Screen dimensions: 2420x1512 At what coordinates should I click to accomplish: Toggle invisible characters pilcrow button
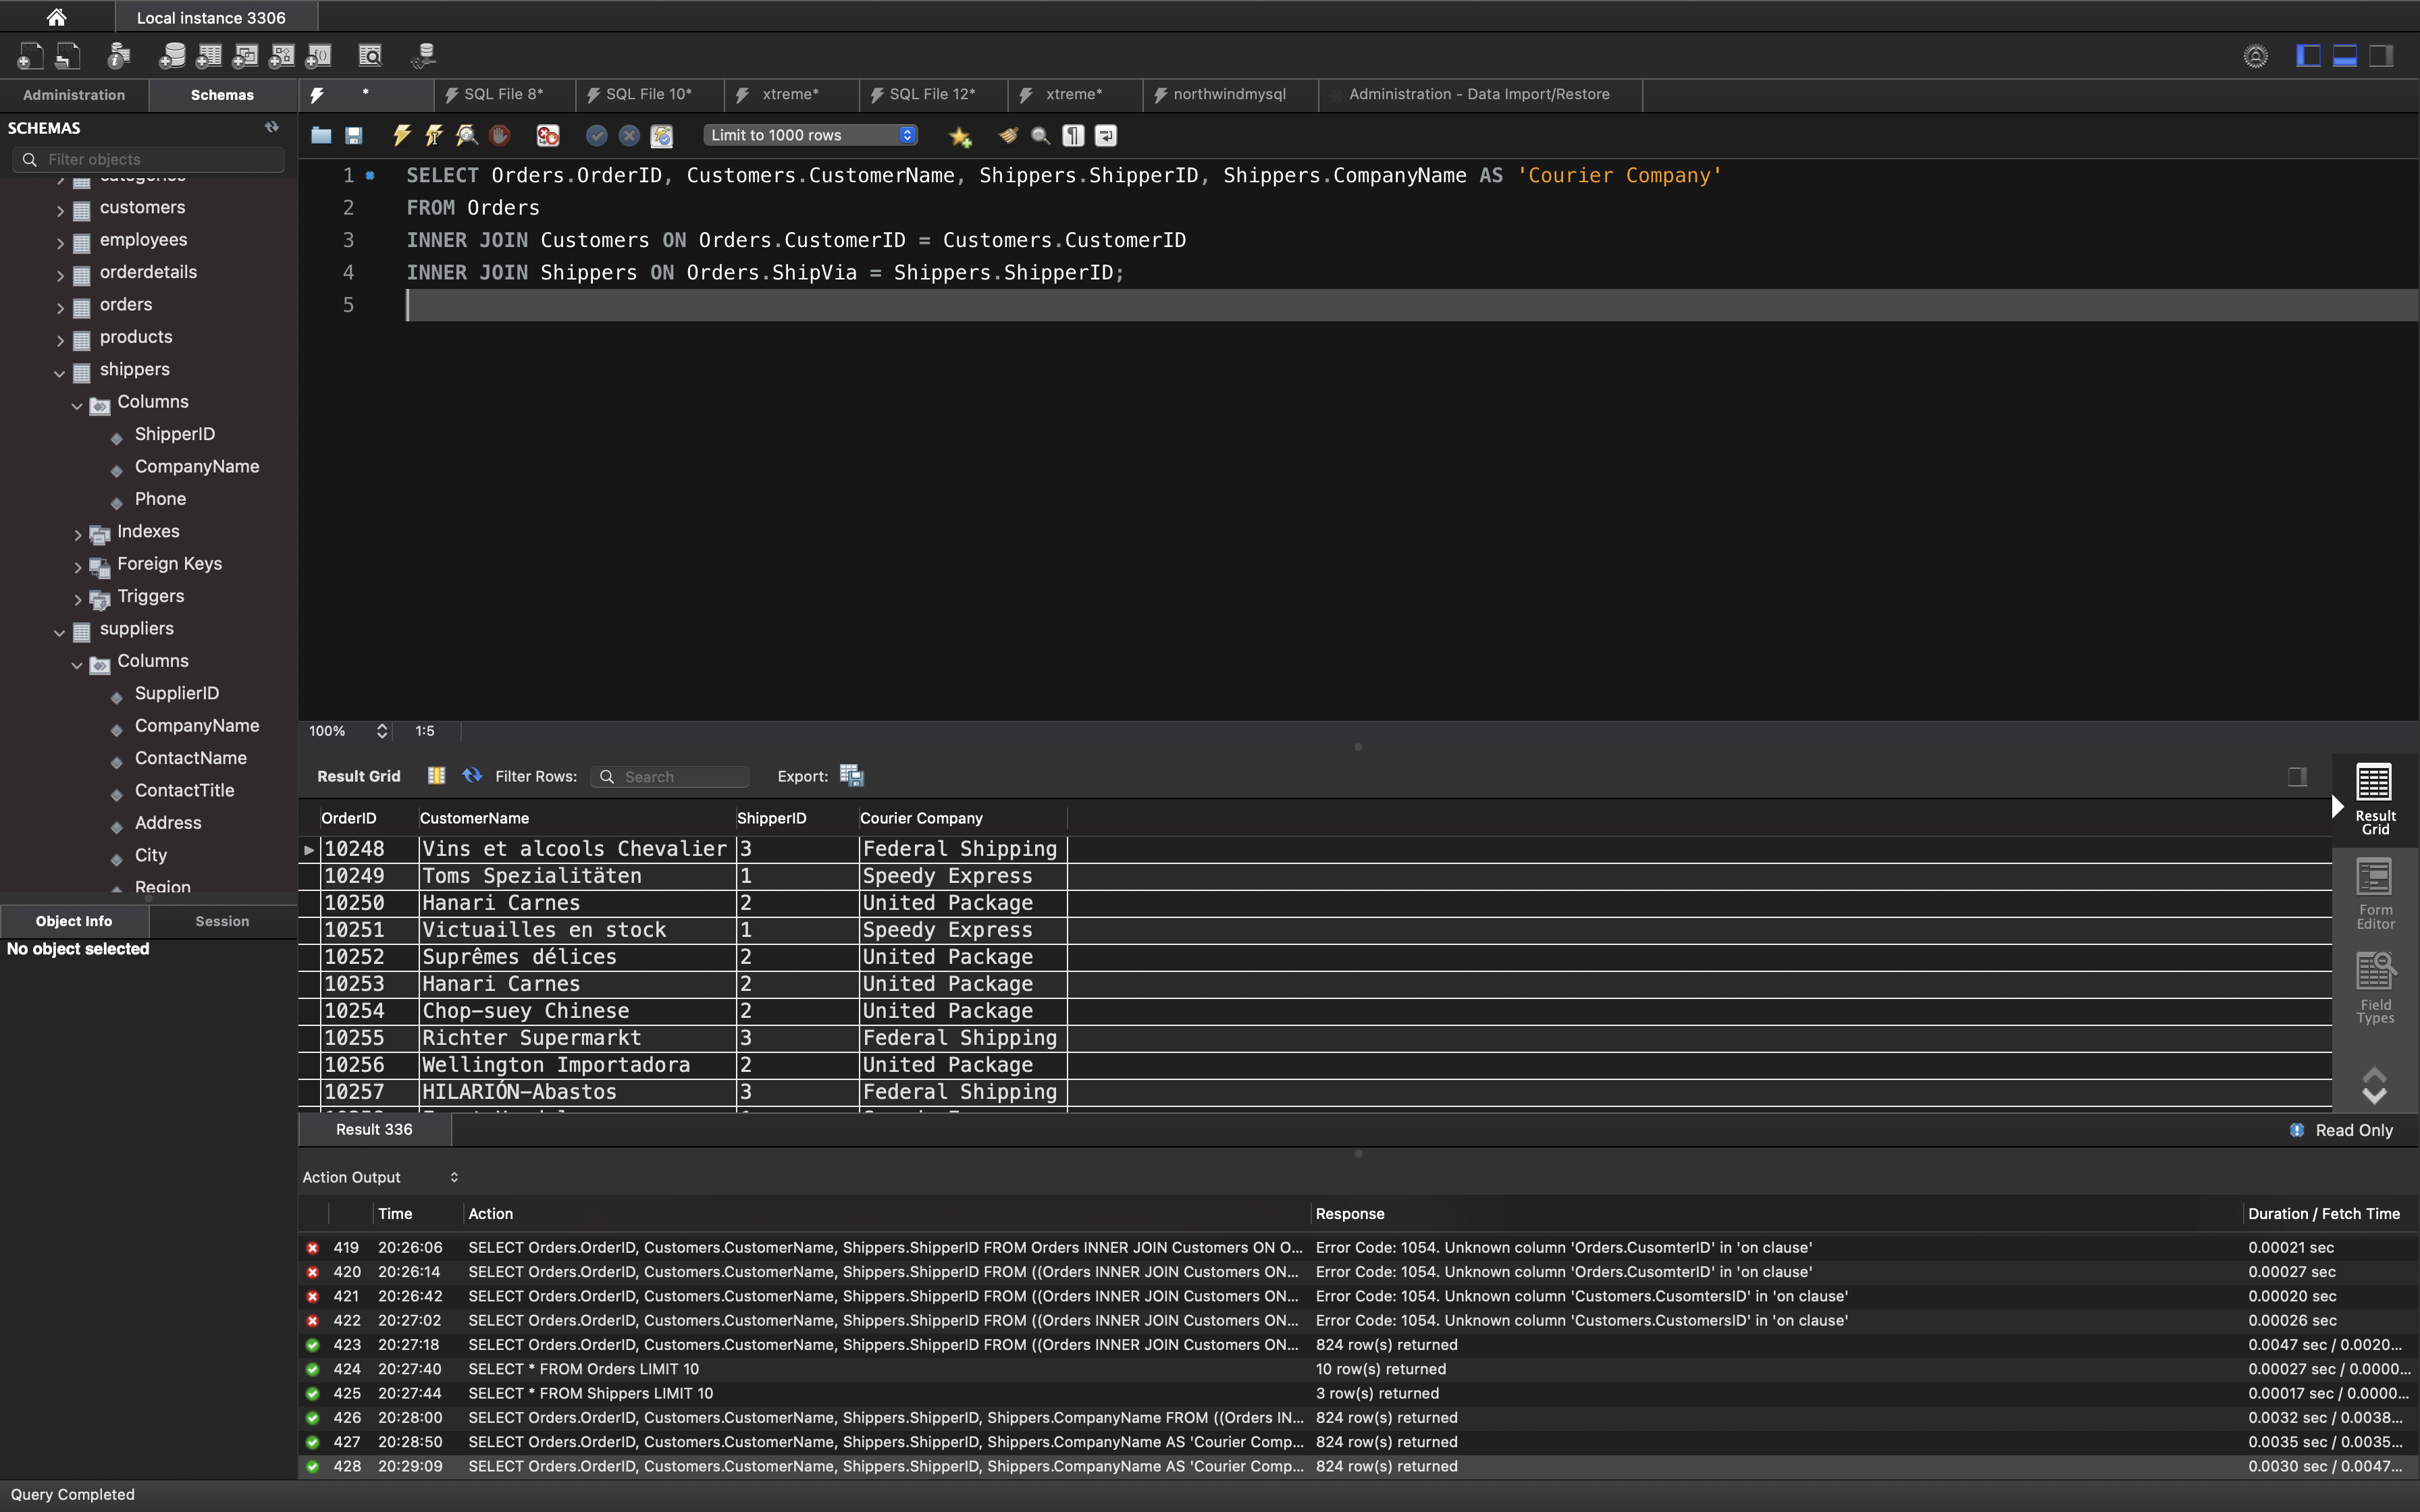coord(1073,135)
